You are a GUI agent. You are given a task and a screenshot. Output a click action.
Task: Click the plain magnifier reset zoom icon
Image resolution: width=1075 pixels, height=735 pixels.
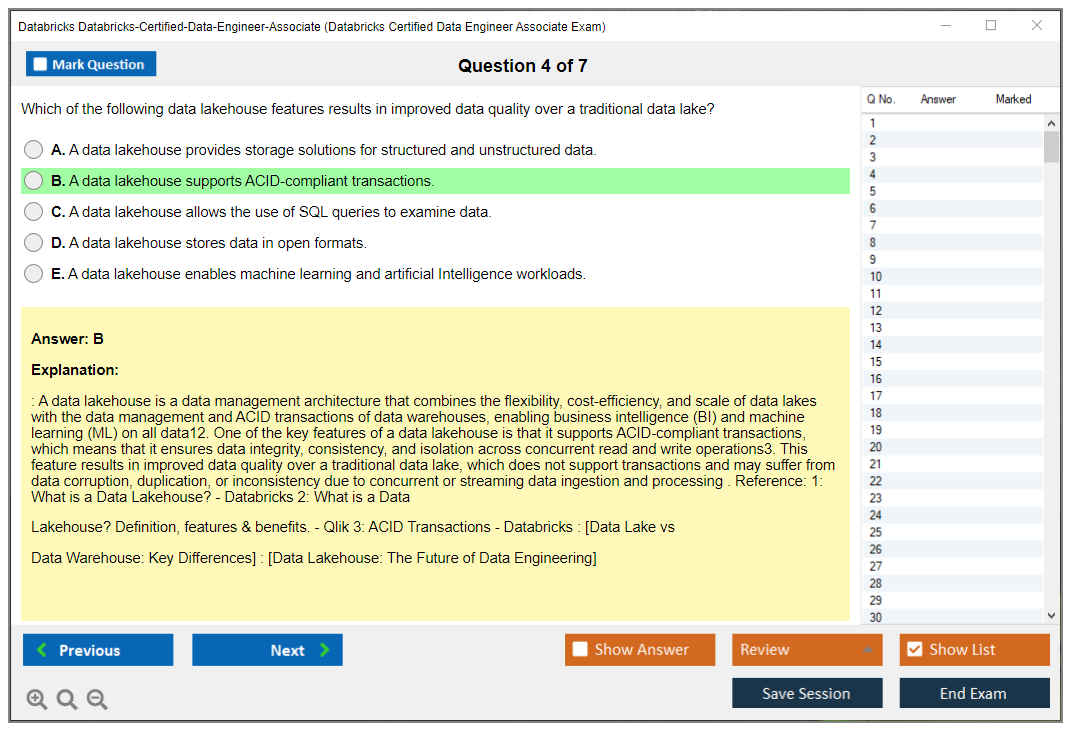point(67,699)
